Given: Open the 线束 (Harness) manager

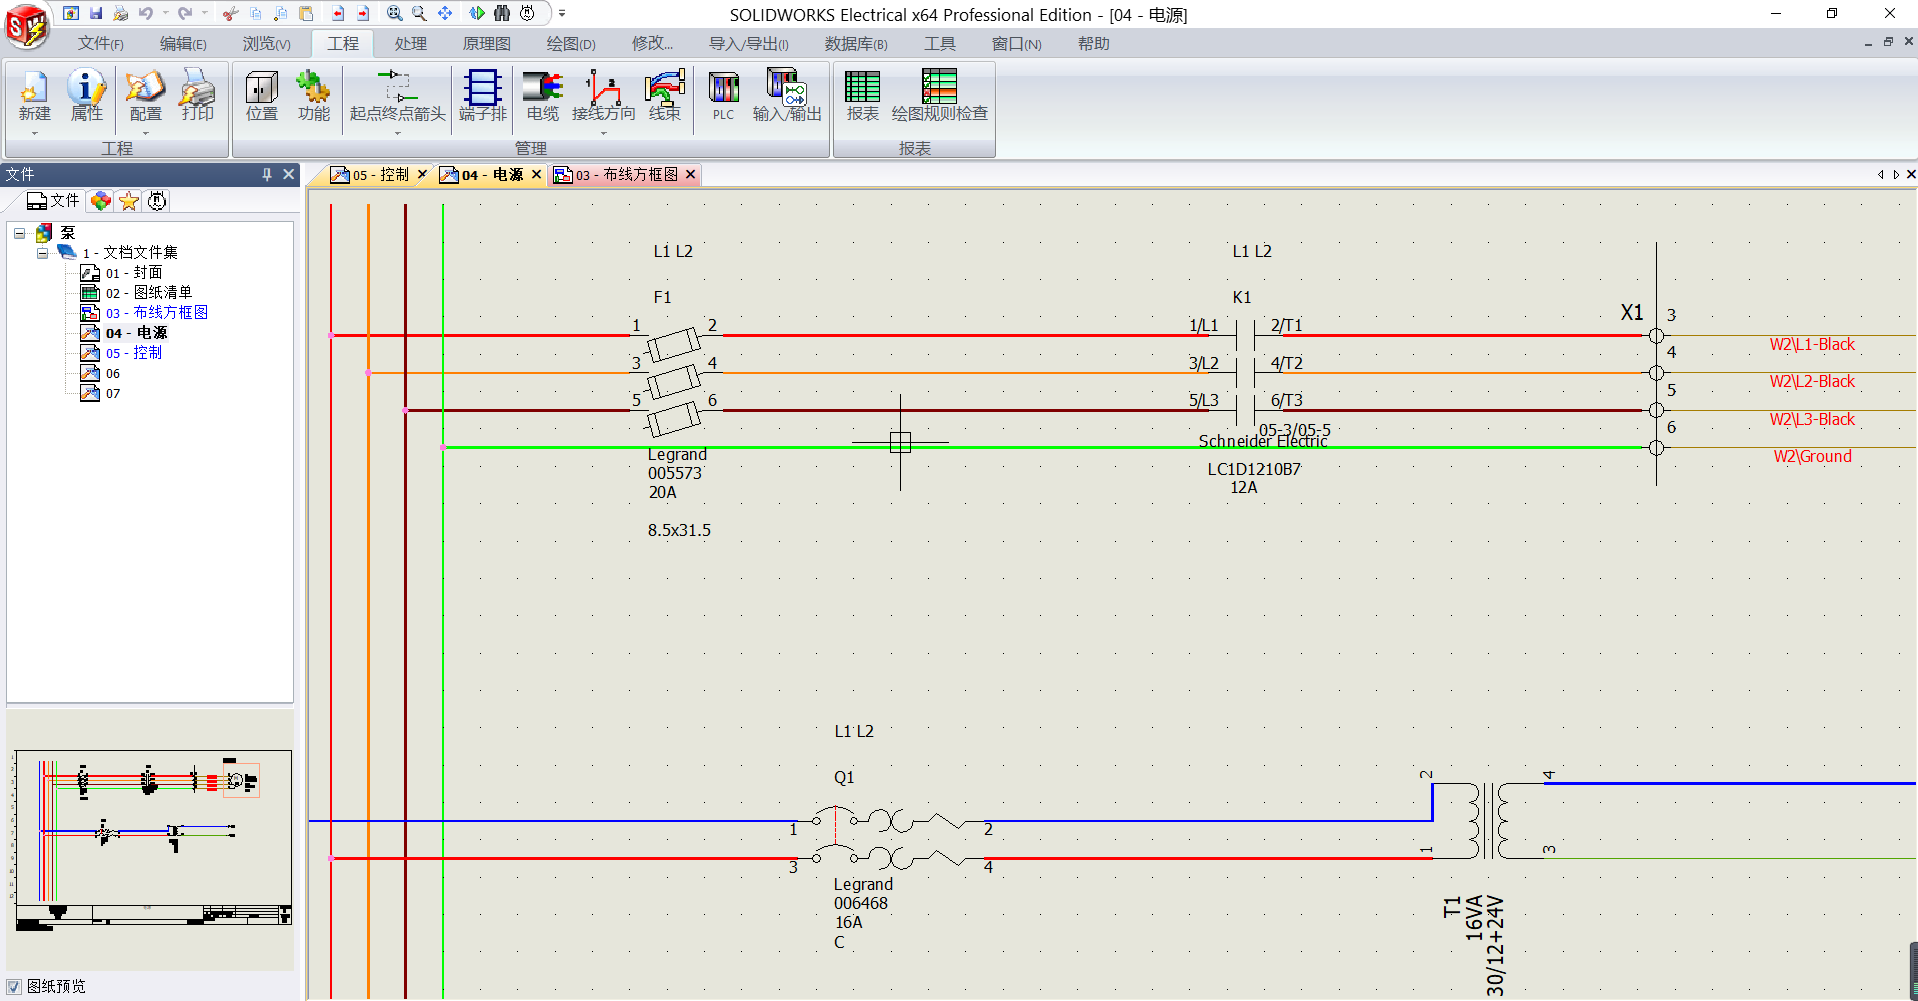Looking at the screenshot, I should (x=665, y=96).
